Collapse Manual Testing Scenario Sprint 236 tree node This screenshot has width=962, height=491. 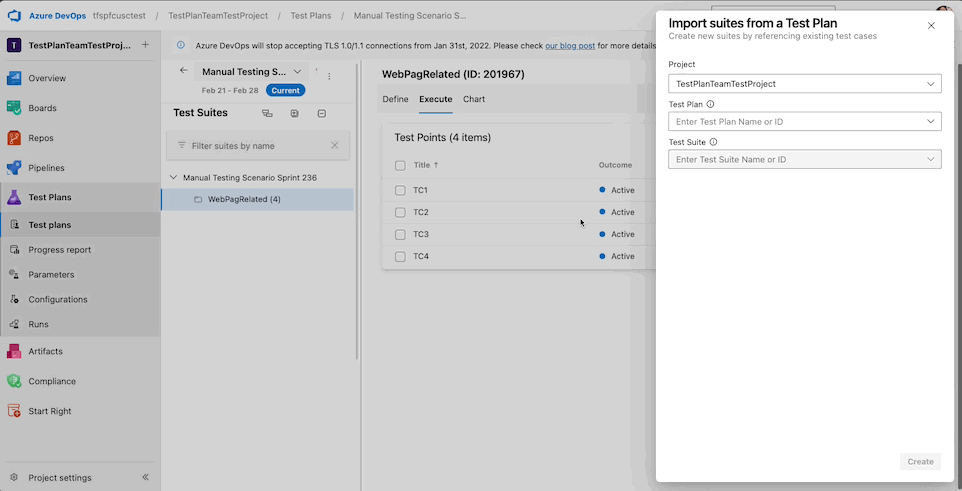click(174, 177)
